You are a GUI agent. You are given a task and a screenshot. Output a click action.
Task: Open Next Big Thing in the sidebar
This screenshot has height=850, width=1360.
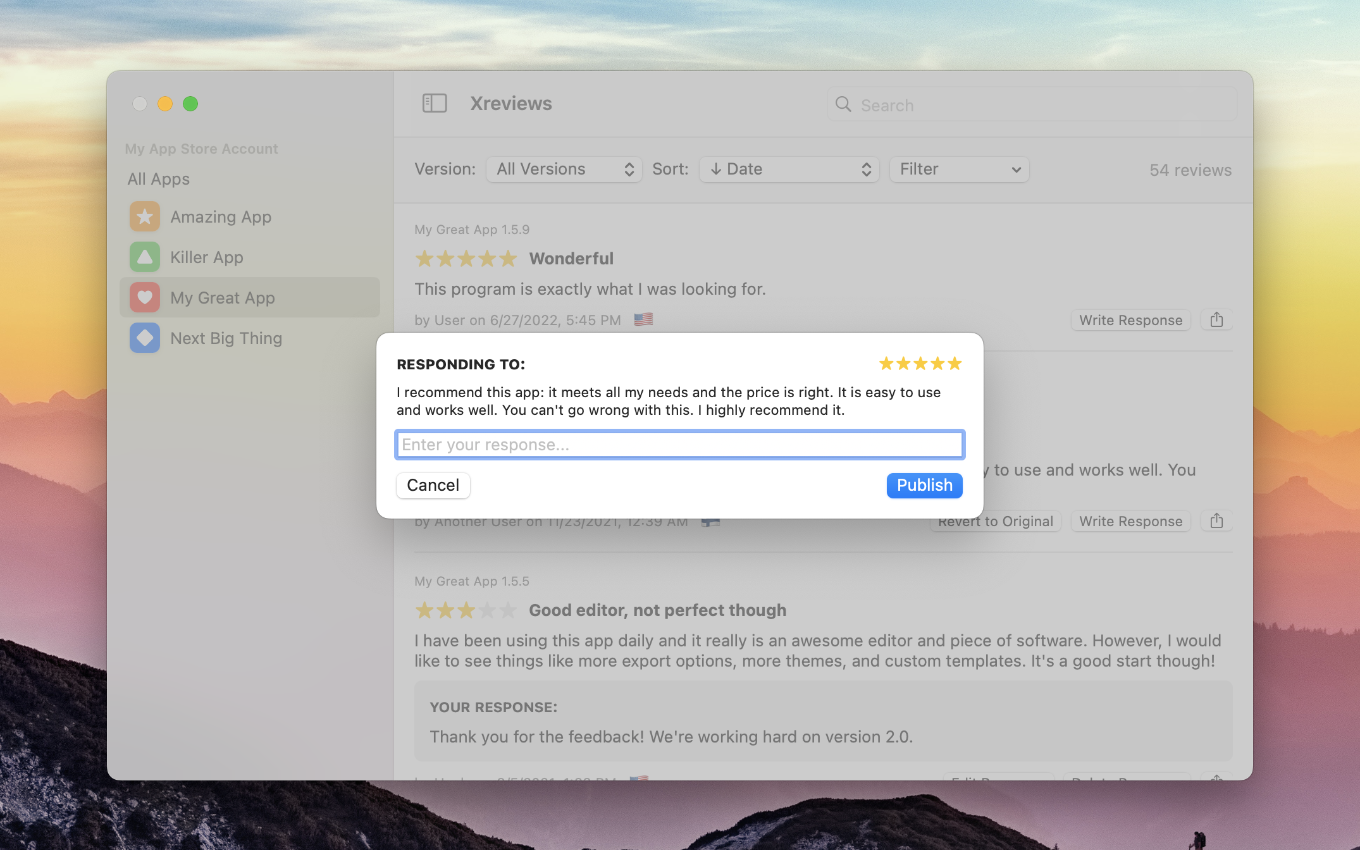coord(249,338)
